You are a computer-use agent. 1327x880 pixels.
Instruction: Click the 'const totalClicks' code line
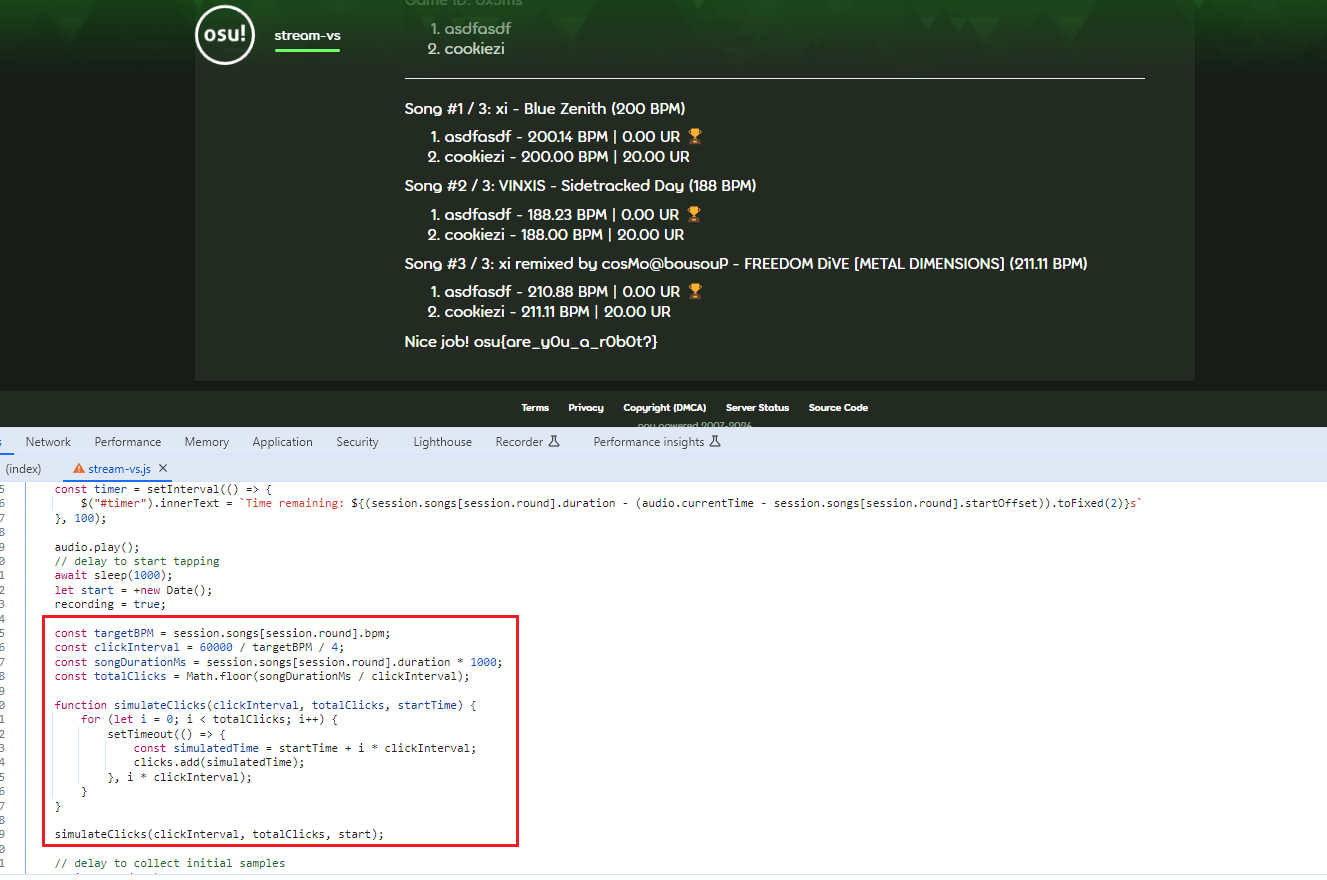coord(261,677)
